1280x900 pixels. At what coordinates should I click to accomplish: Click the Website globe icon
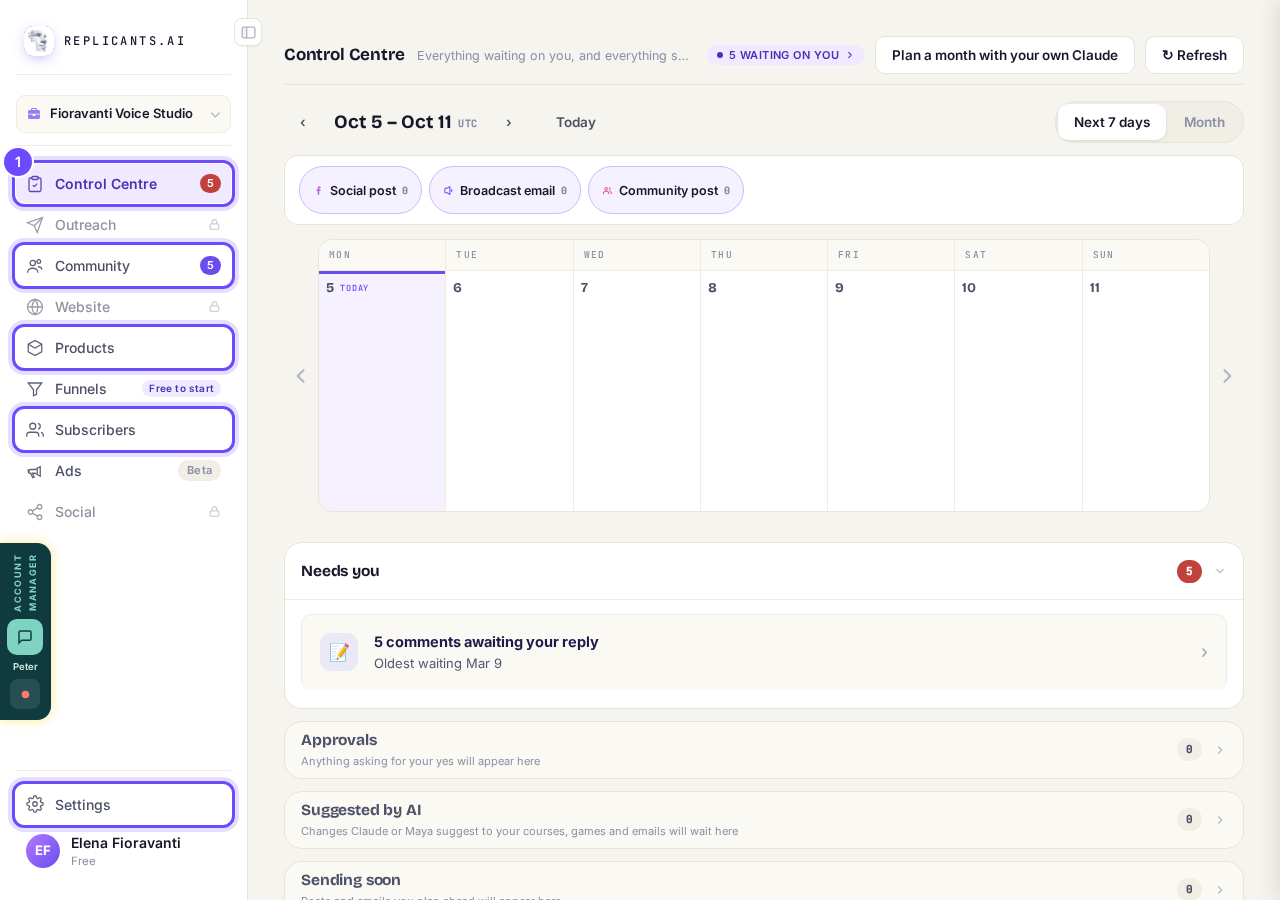[x=35, y=307]
